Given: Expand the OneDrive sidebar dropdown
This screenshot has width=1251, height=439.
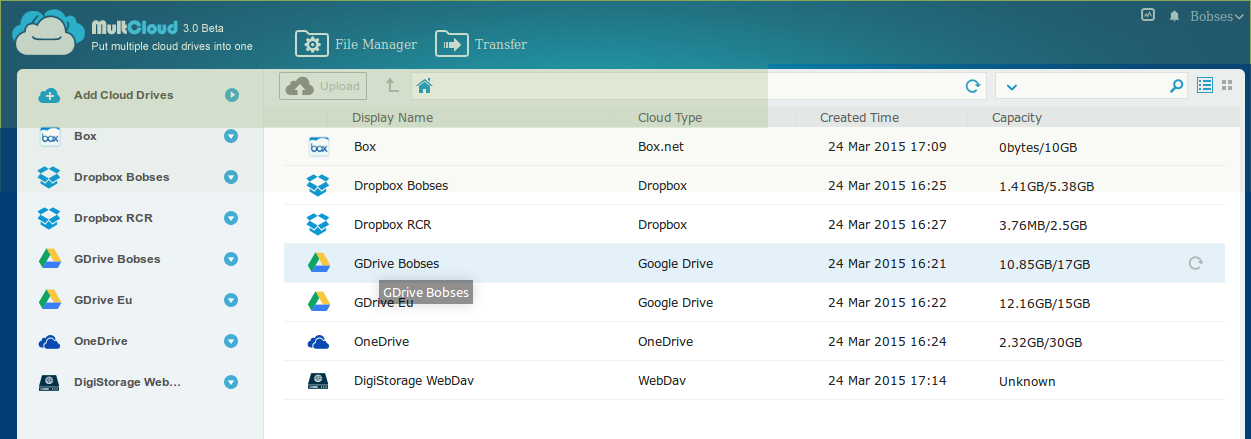Looking at the screenshot, I should (x=231, y=341).
